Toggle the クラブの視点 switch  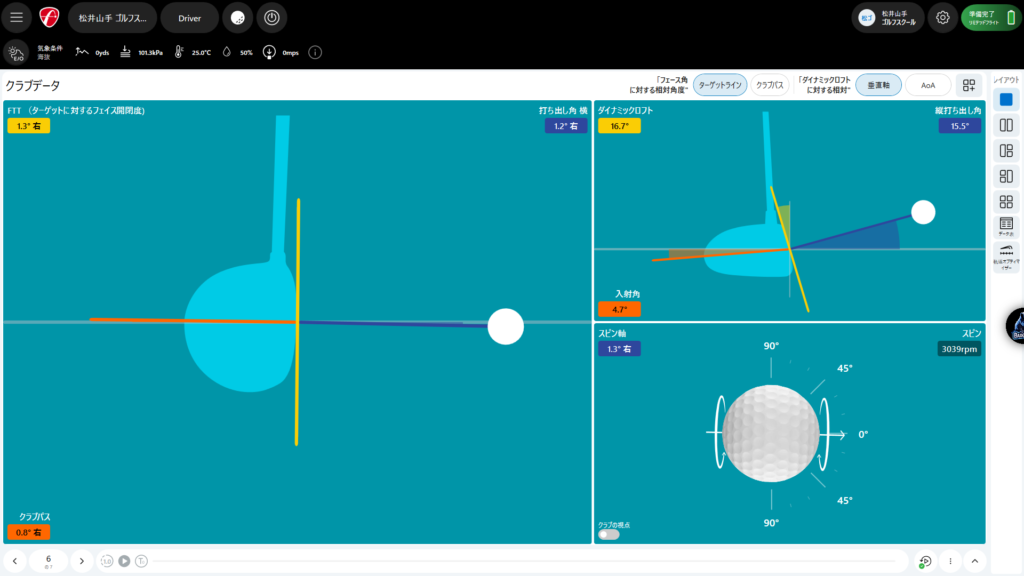point(609,534)
